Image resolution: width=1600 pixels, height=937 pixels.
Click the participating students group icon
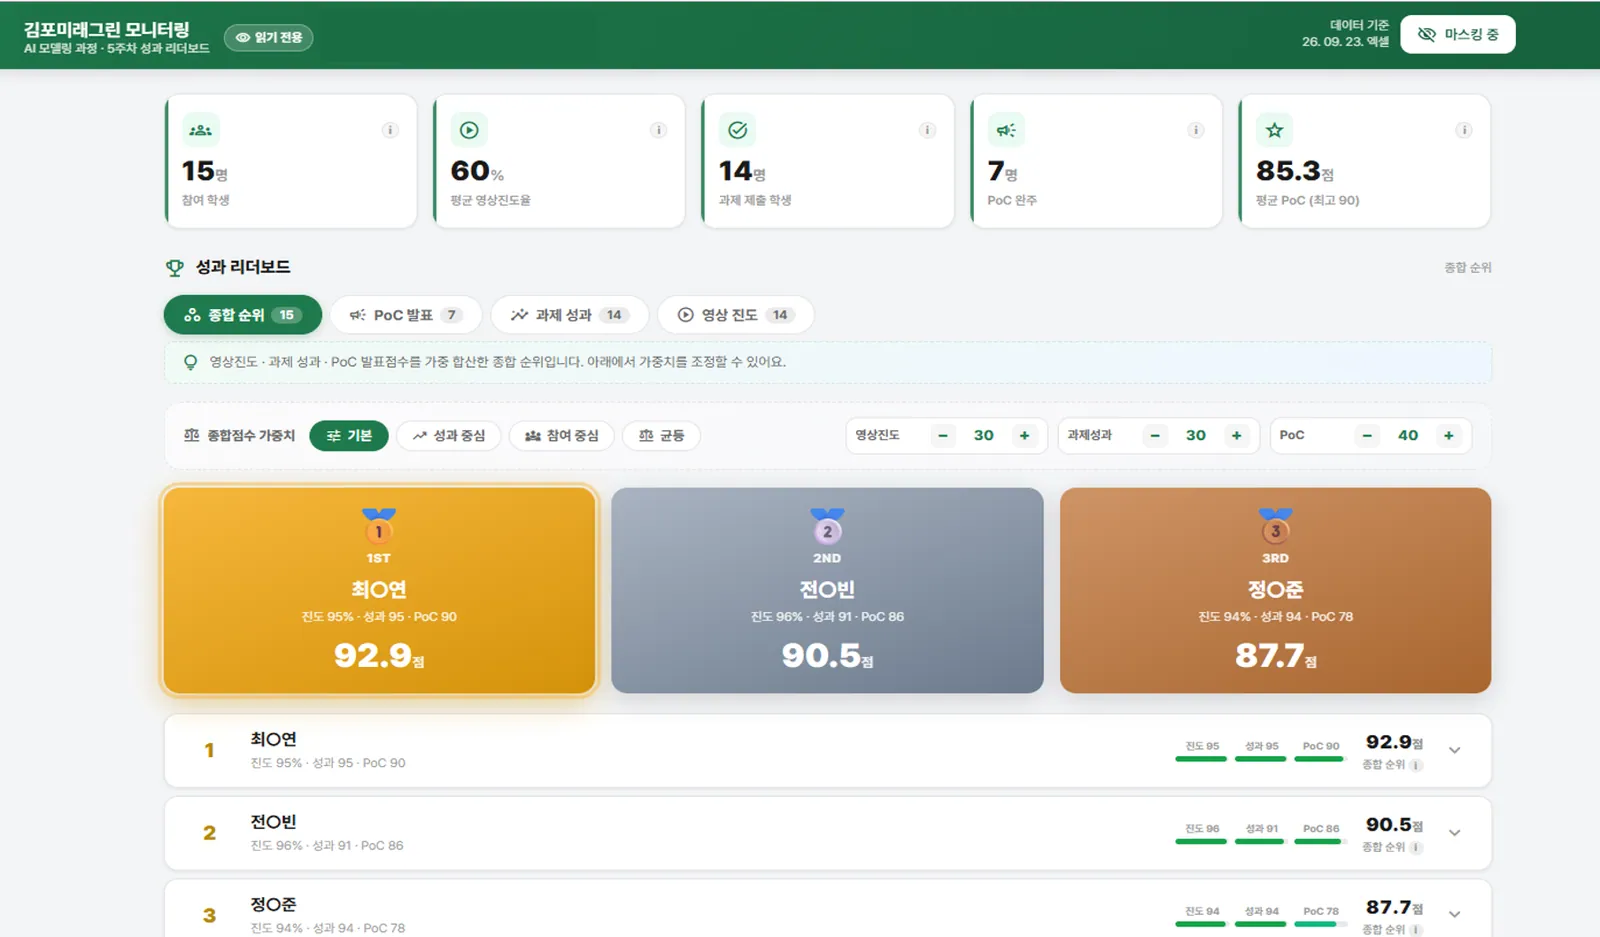(201, 130)
